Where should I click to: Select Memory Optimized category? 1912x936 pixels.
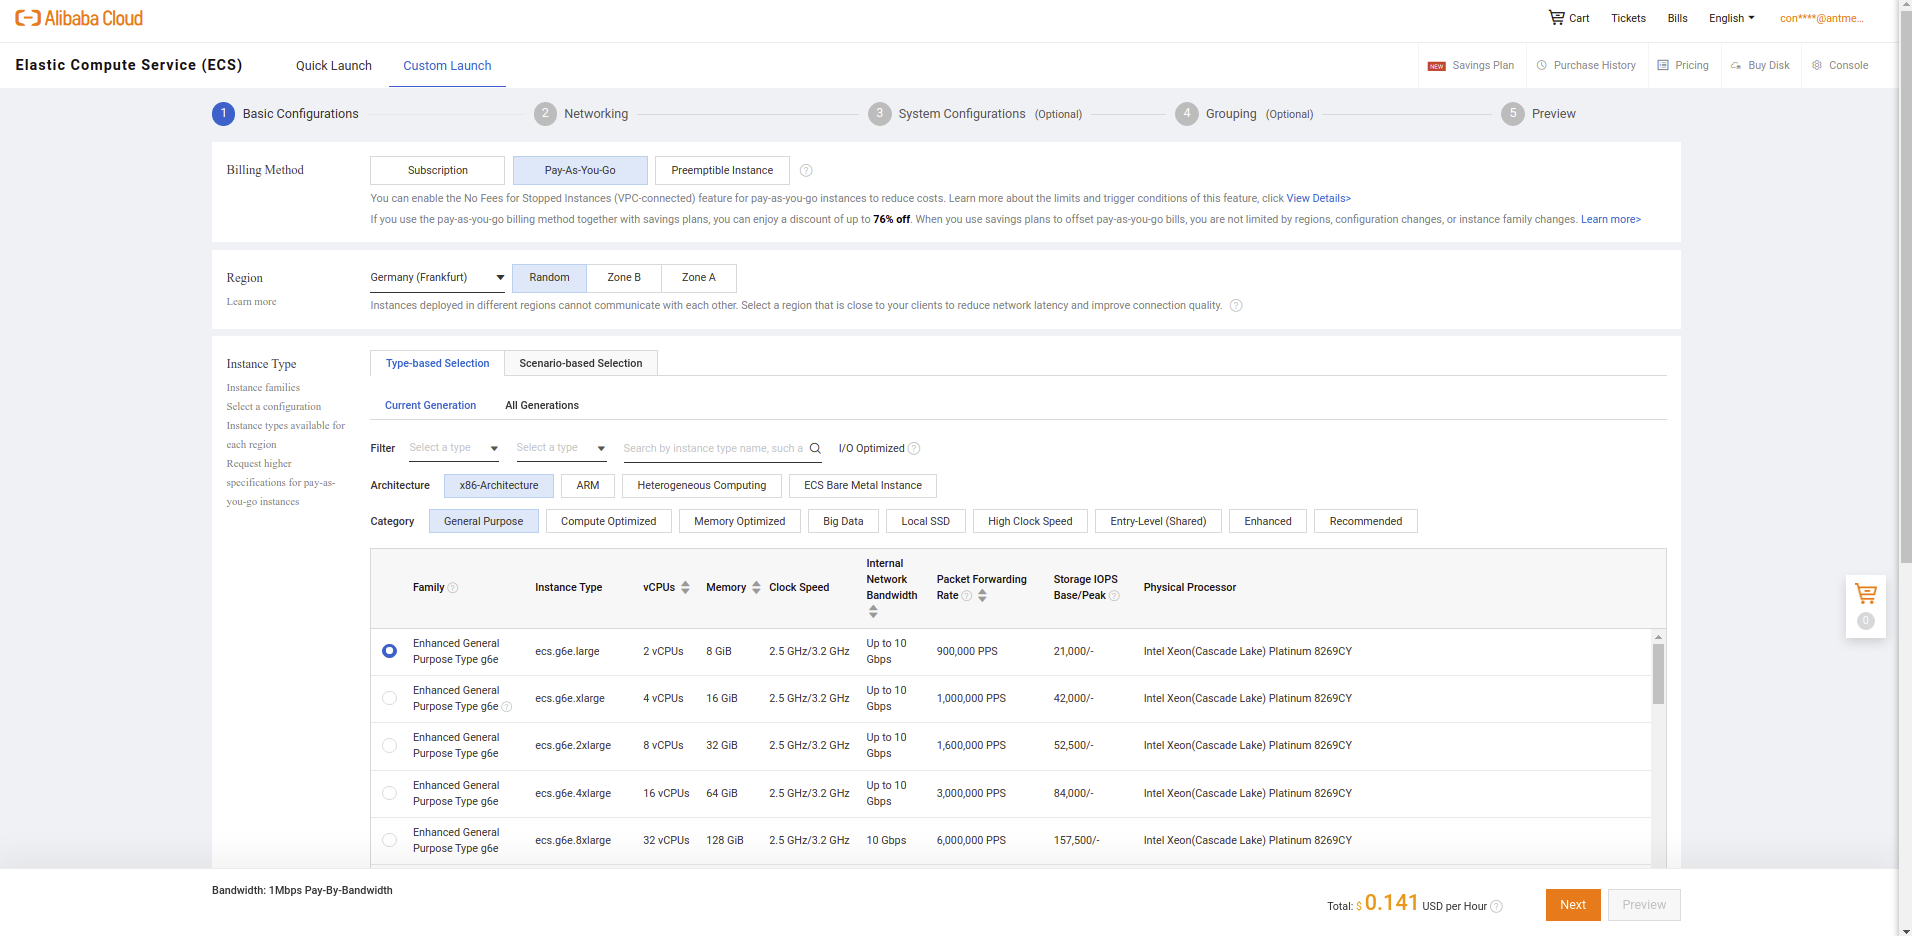click(x=740, y=521)
